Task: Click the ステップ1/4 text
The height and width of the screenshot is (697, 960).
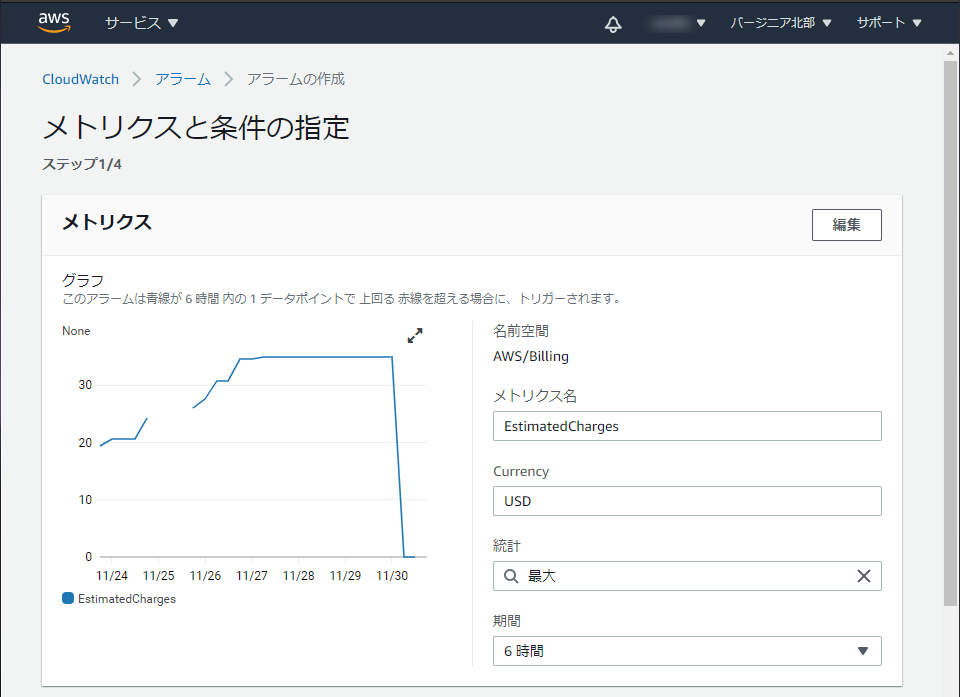Action: click(81, 164)
